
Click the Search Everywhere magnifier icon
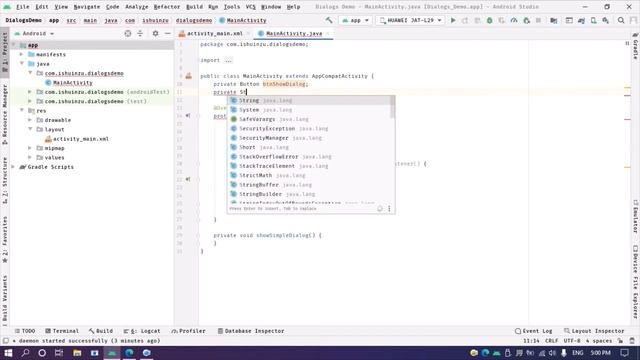(621, 20)
